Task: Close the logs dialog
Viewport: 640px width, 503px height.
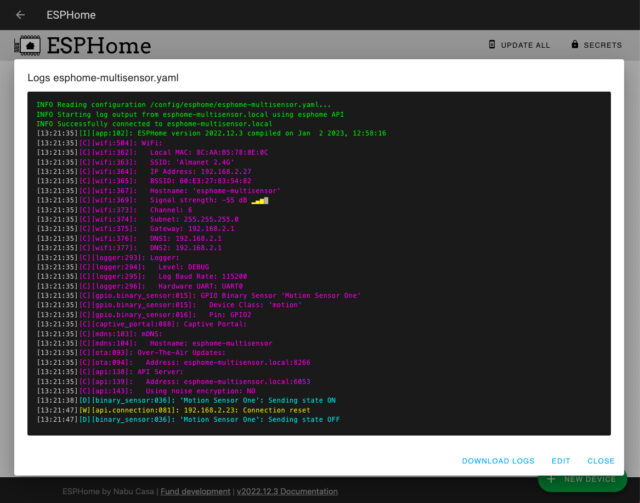Action: [x=600, y=461]
